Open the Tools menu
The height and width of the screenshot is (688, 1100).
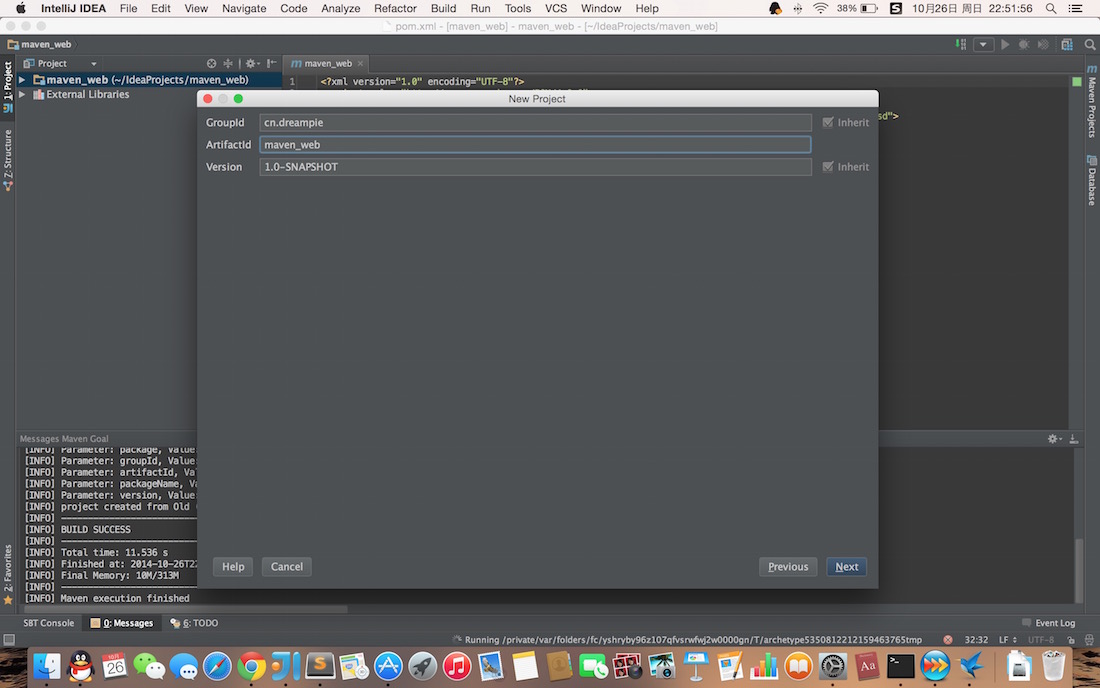tap(518, 8)
